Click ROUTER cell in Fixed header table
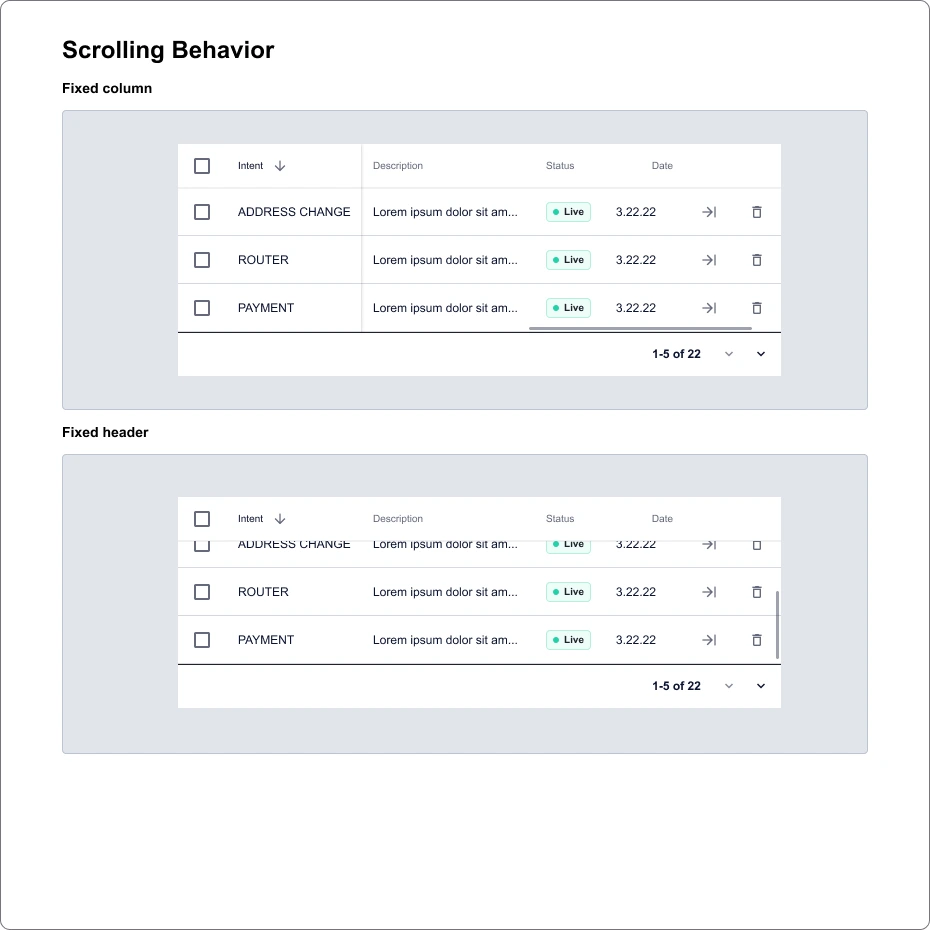This screenshot has width=930, height=930. coord(263,592)
